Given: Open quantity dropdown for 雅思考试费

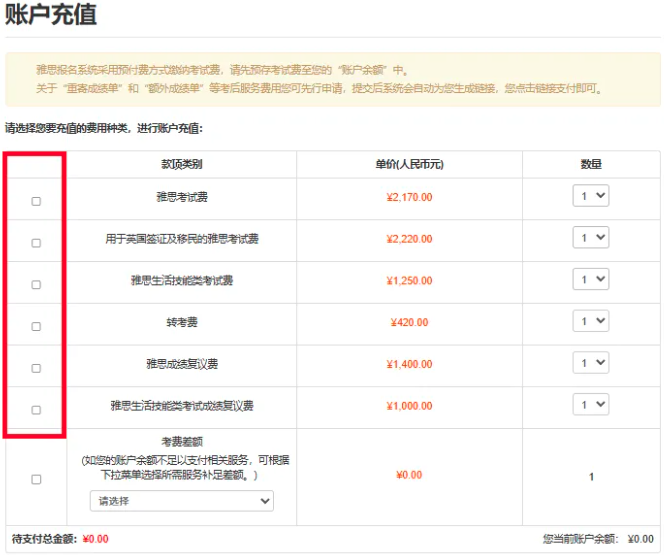Looking at the screenshot, I should [591, 196].
